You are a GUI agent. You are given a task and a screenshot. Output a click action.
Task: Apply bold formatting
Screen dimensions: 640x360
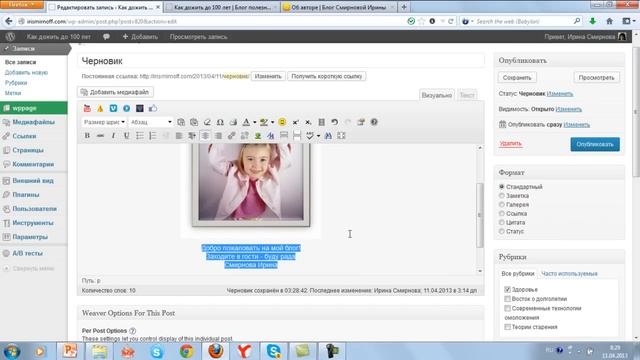pyautogui.click(x=87, y=136)
